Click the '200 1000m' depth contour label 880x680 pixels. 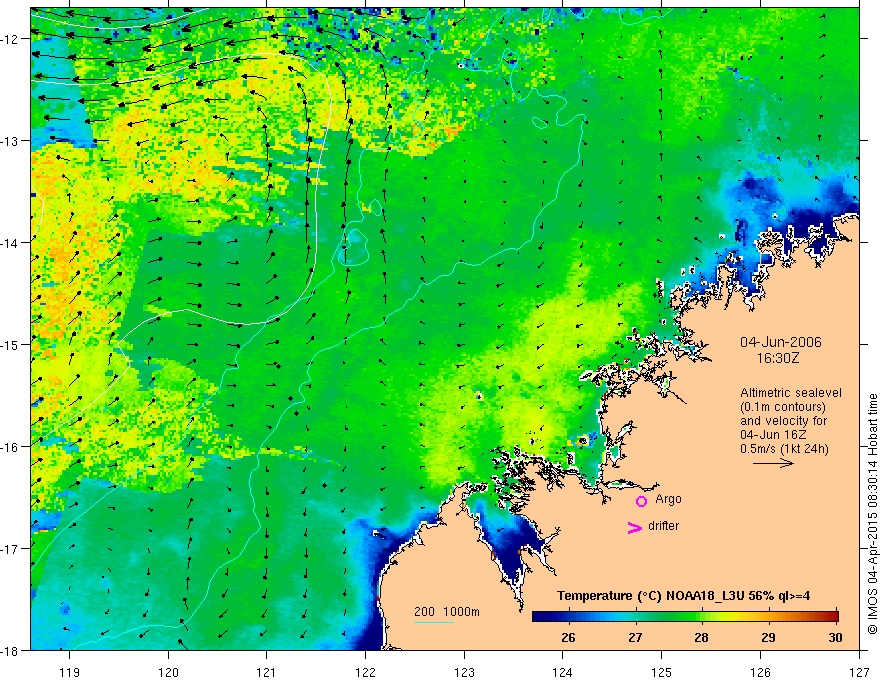[x=447, y=612]
